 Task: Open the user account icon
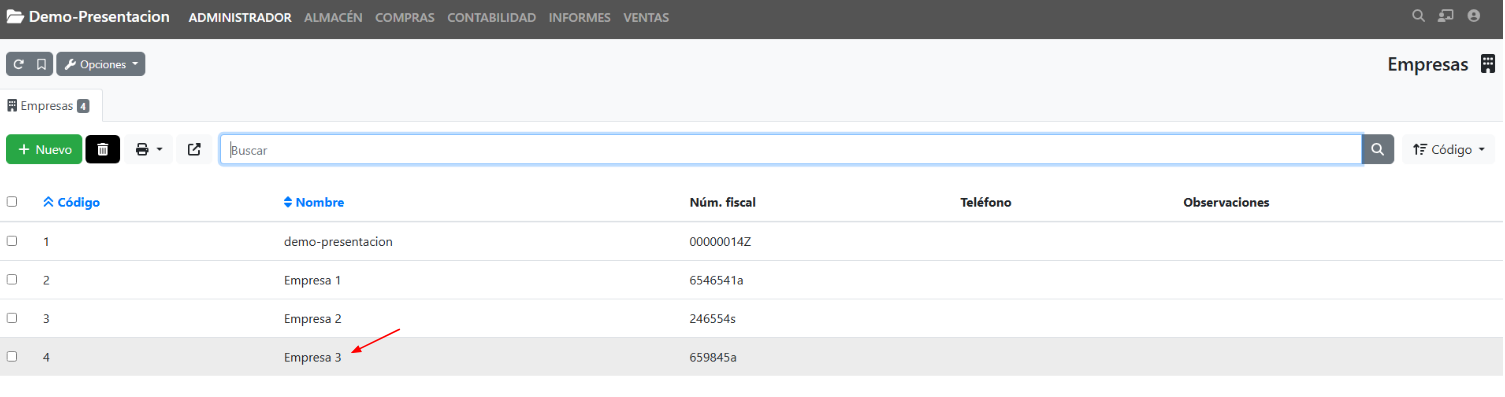point(1474,16)
